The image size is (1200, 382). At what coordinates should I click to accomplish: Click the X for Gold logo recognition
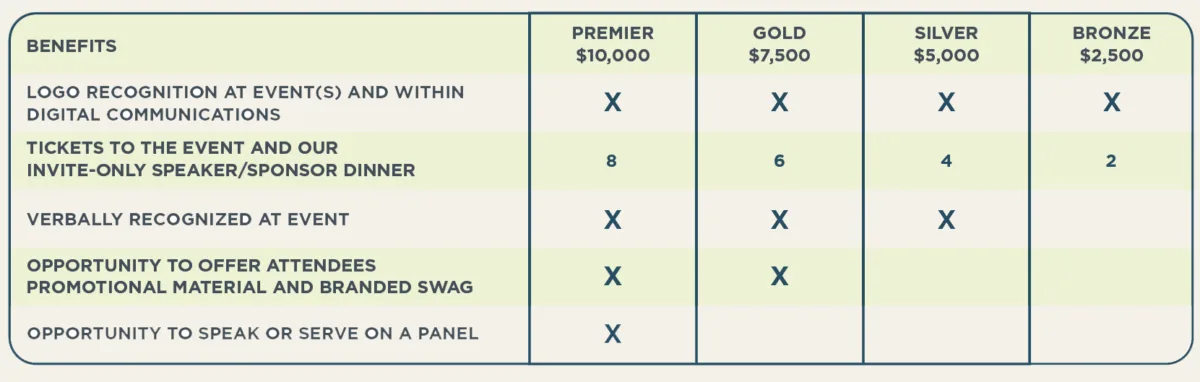[779, 102]
